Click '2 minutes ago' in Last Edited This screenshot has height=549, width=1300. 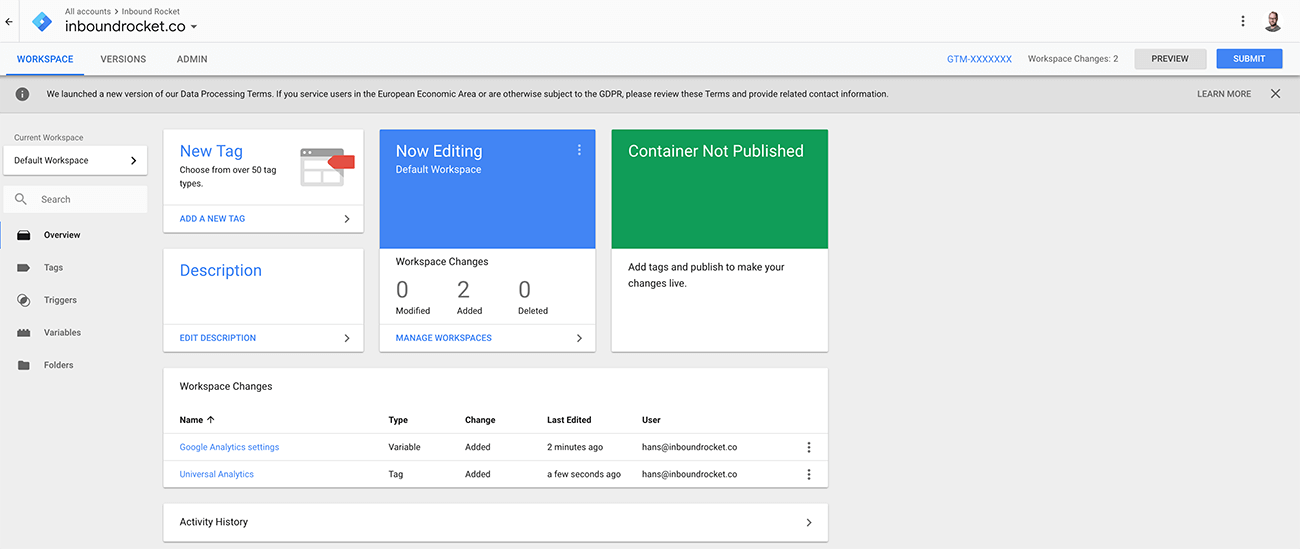pyautogui.click(x=575, y=447)
